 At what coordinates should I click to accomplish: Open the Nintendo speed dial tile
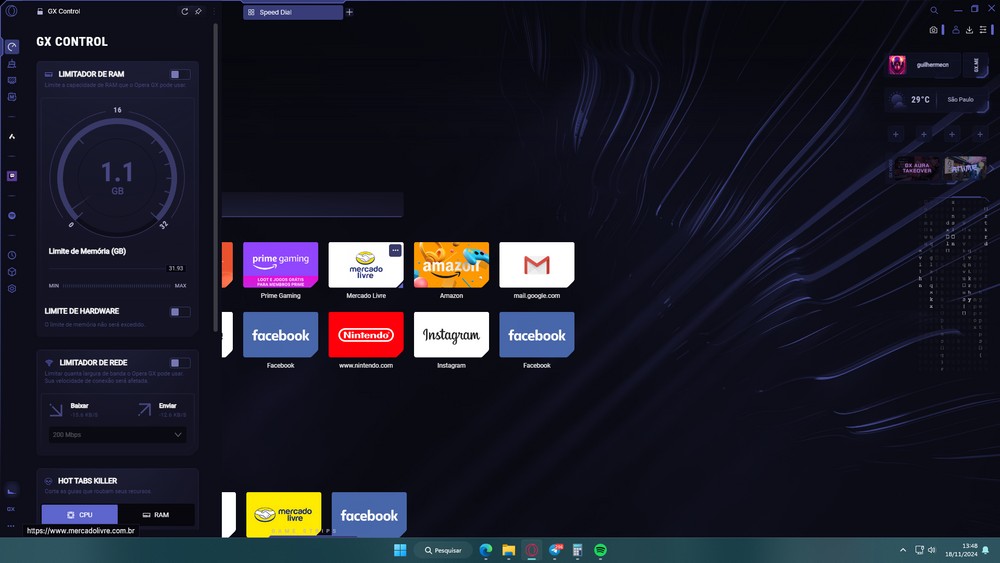(x=366, y=335)
